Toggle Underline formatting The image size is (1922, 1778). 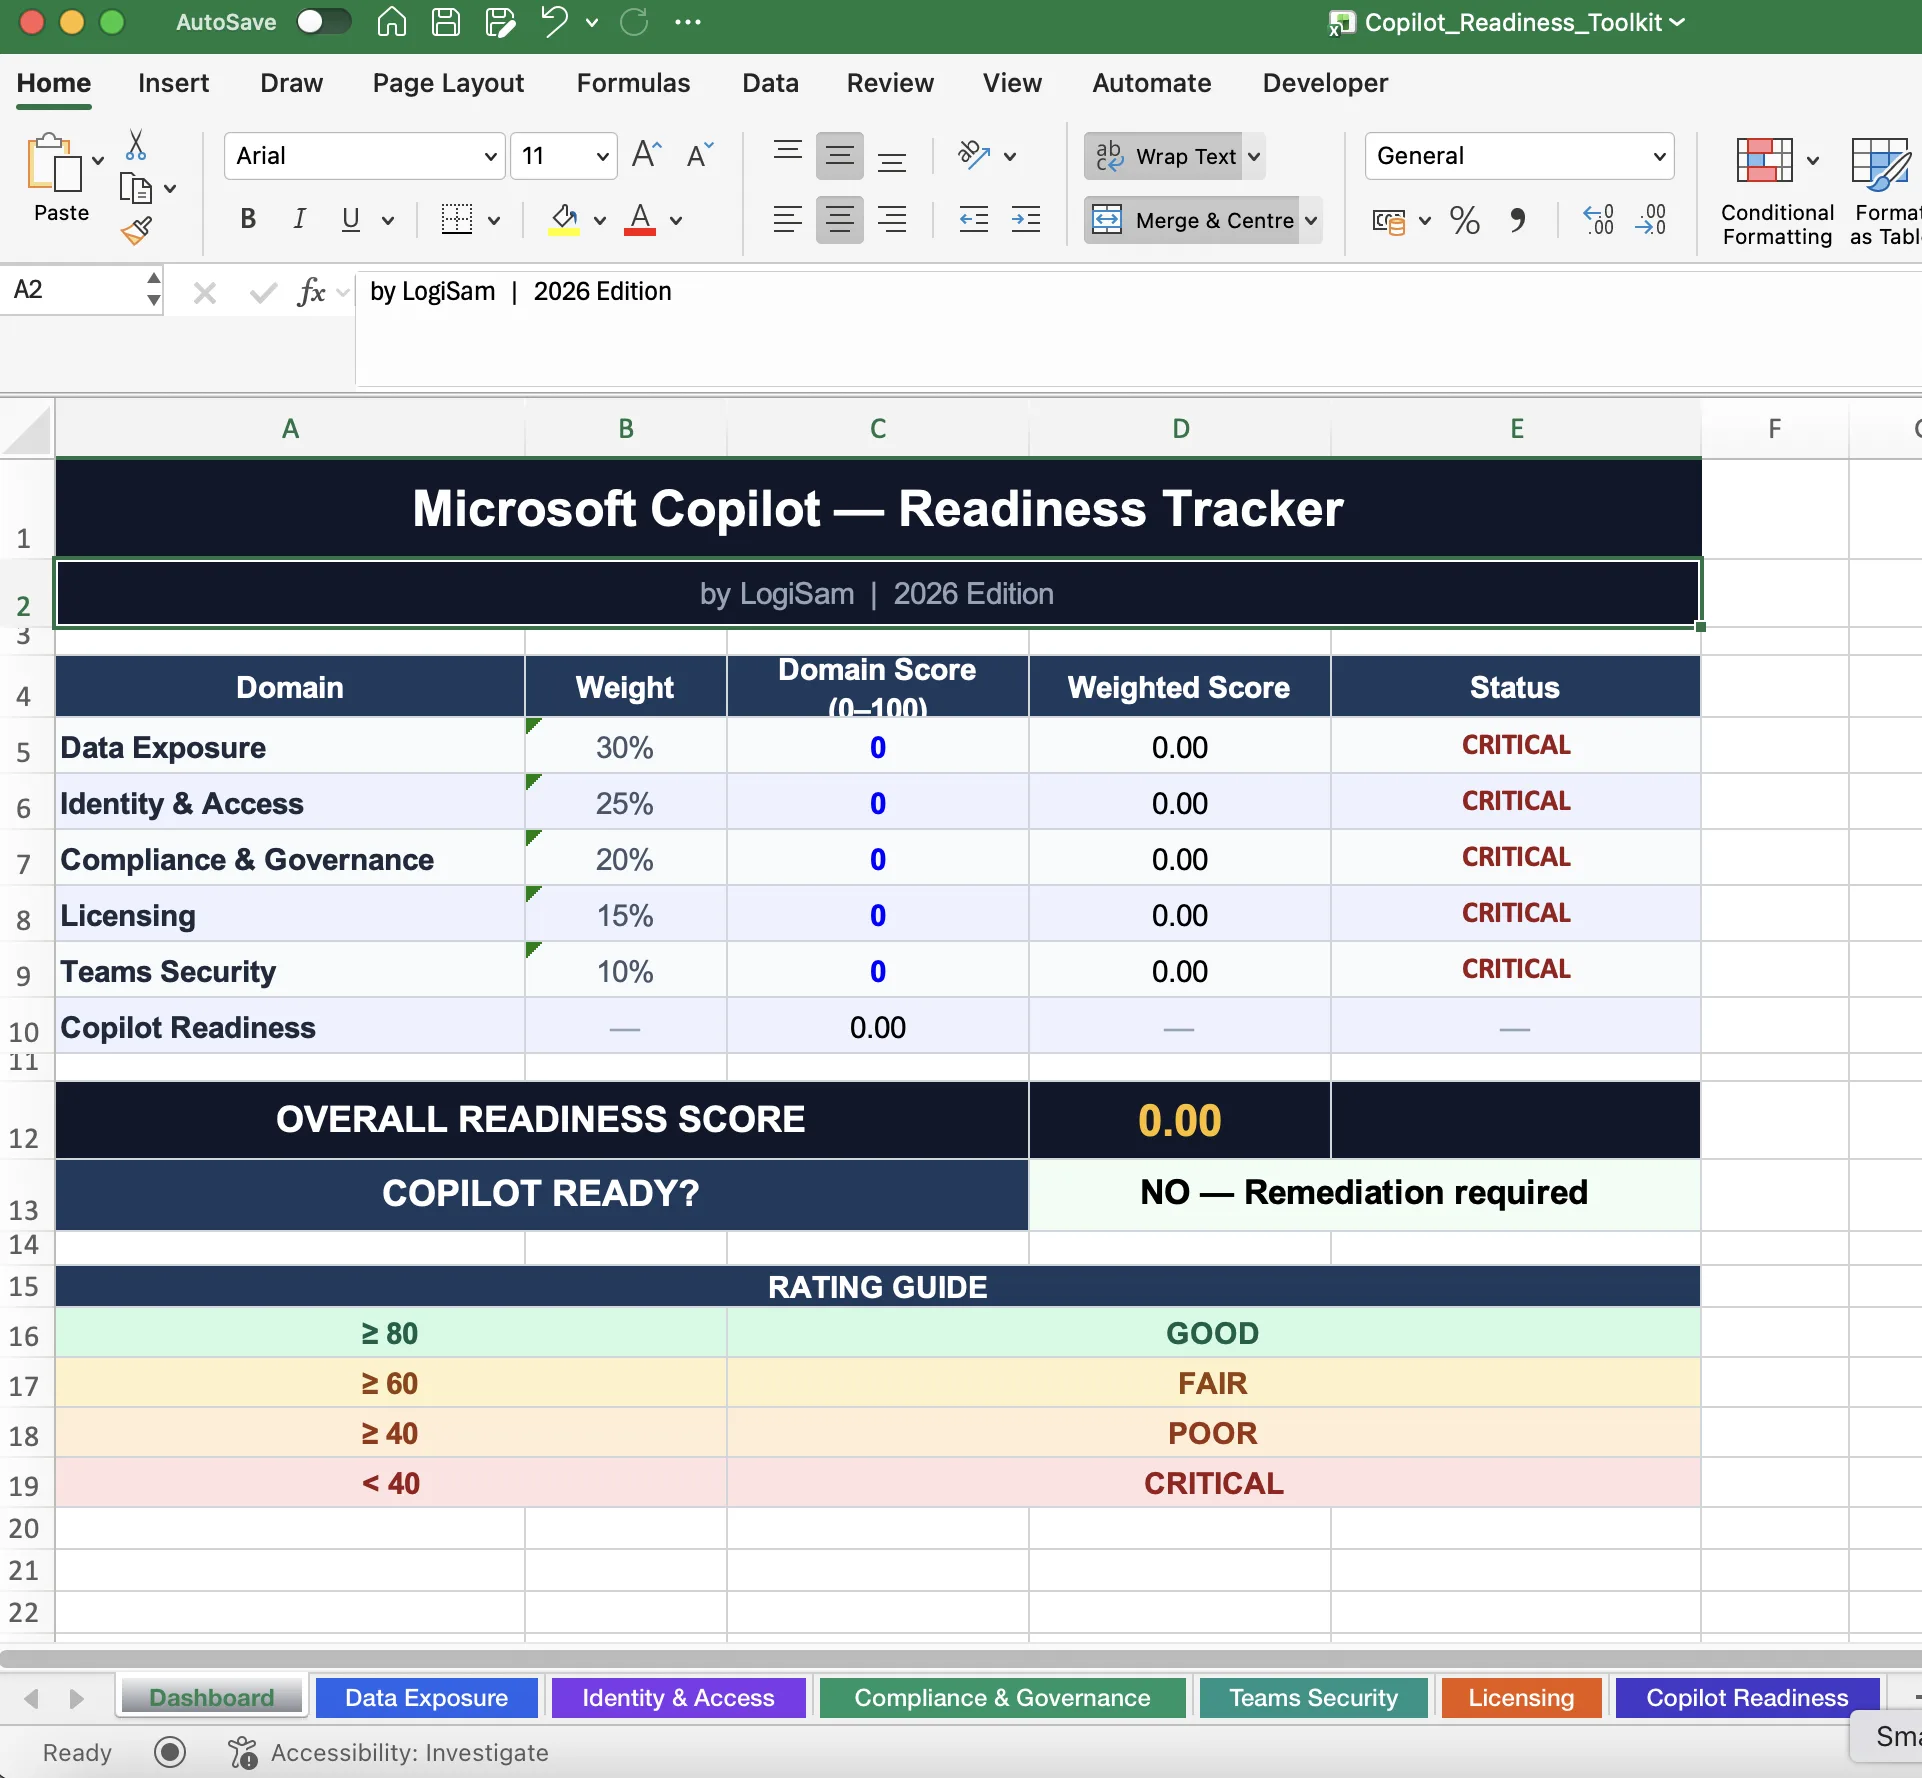point(350,219)
